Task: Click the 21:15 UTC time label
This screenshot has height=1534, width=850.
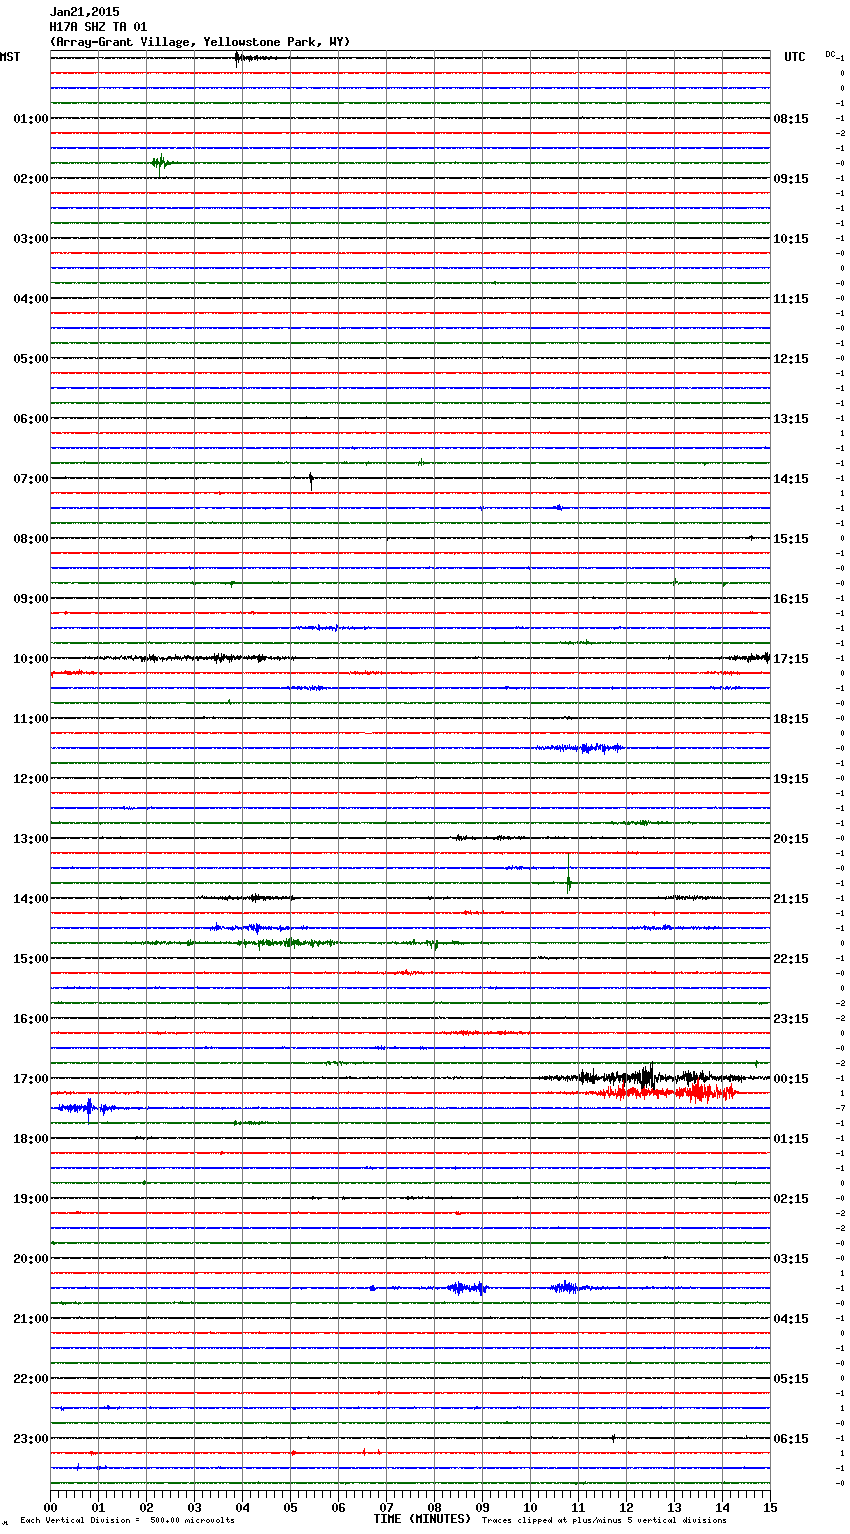Action: point(791,899)
